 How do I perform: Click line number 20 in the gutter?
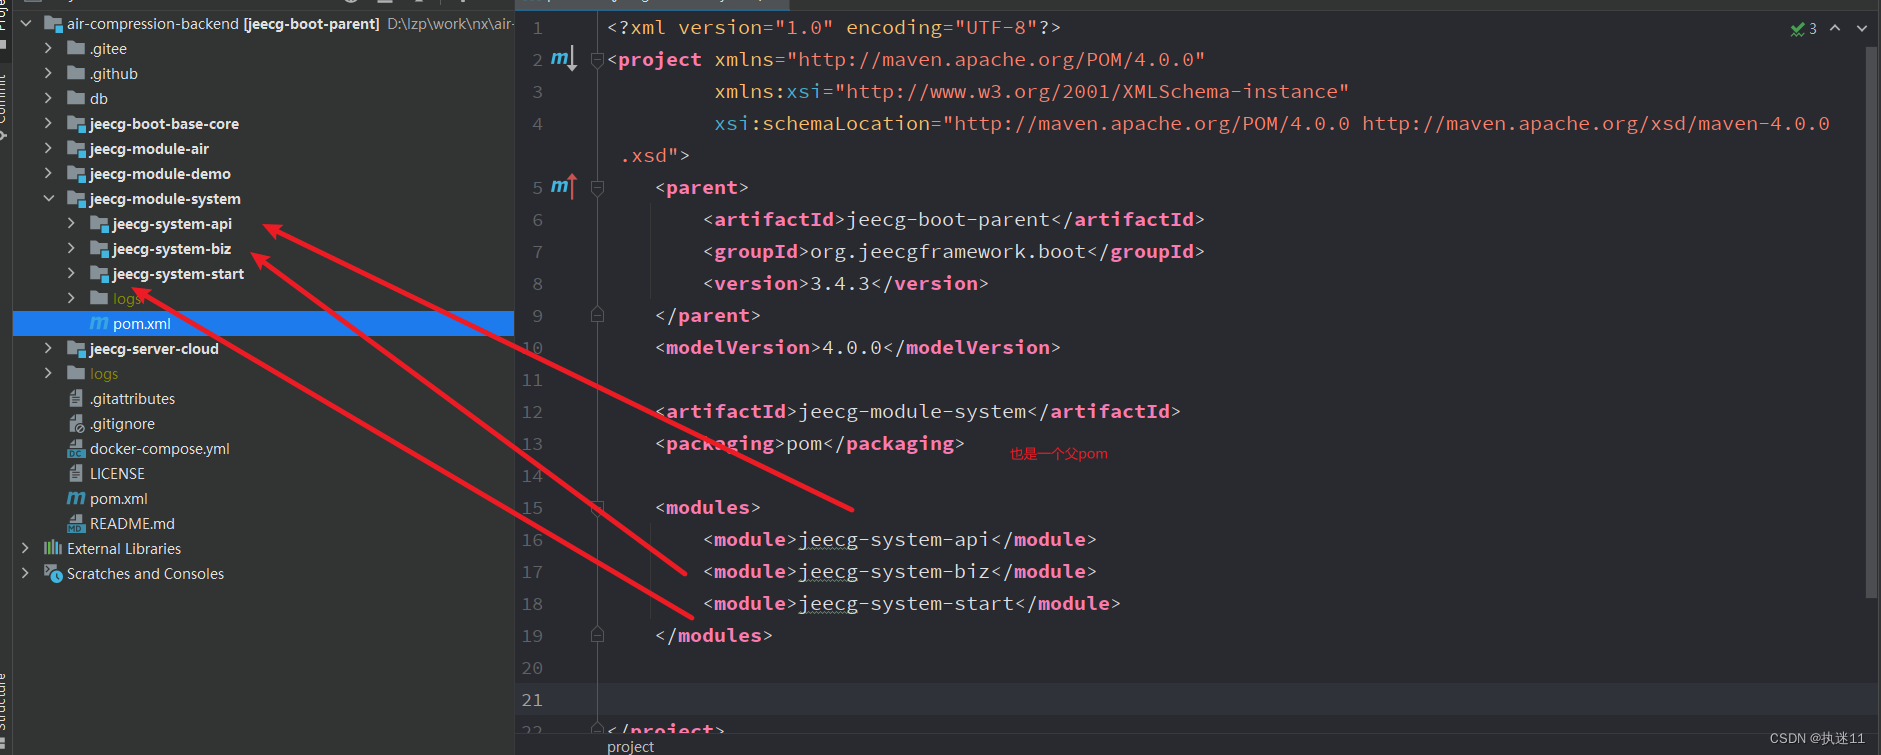(x=532, y=668)
